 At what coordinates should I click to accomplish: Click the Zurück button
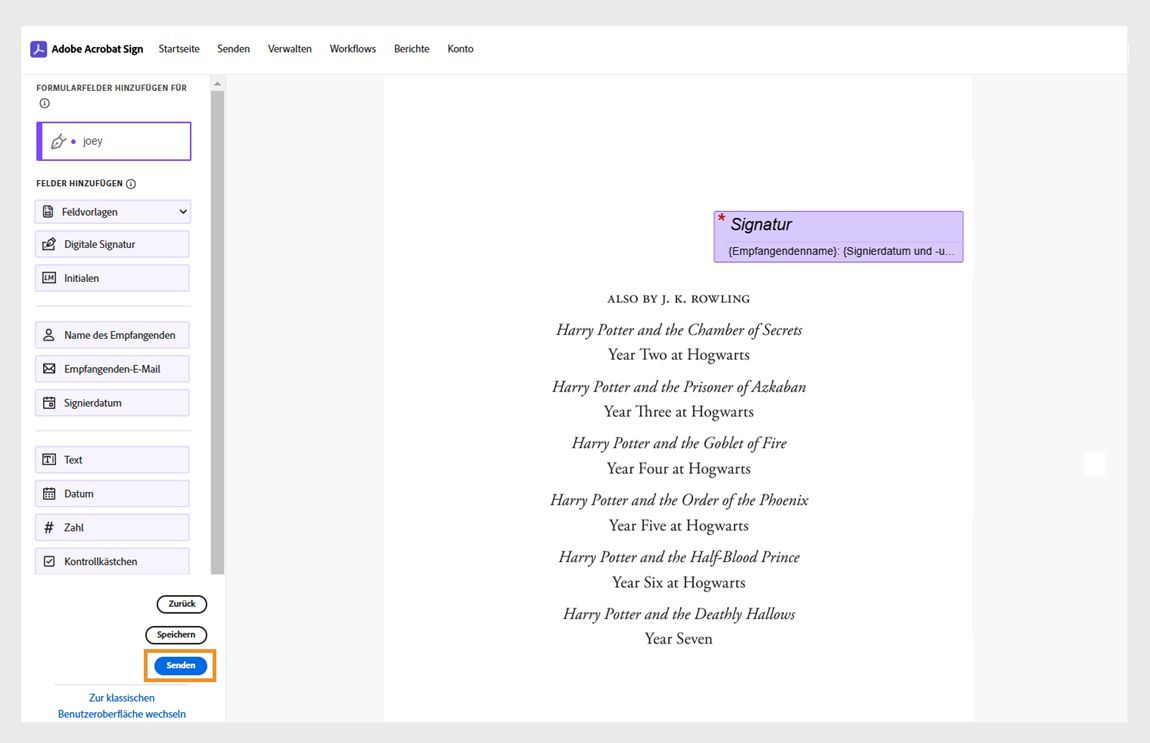coord(182,604)
